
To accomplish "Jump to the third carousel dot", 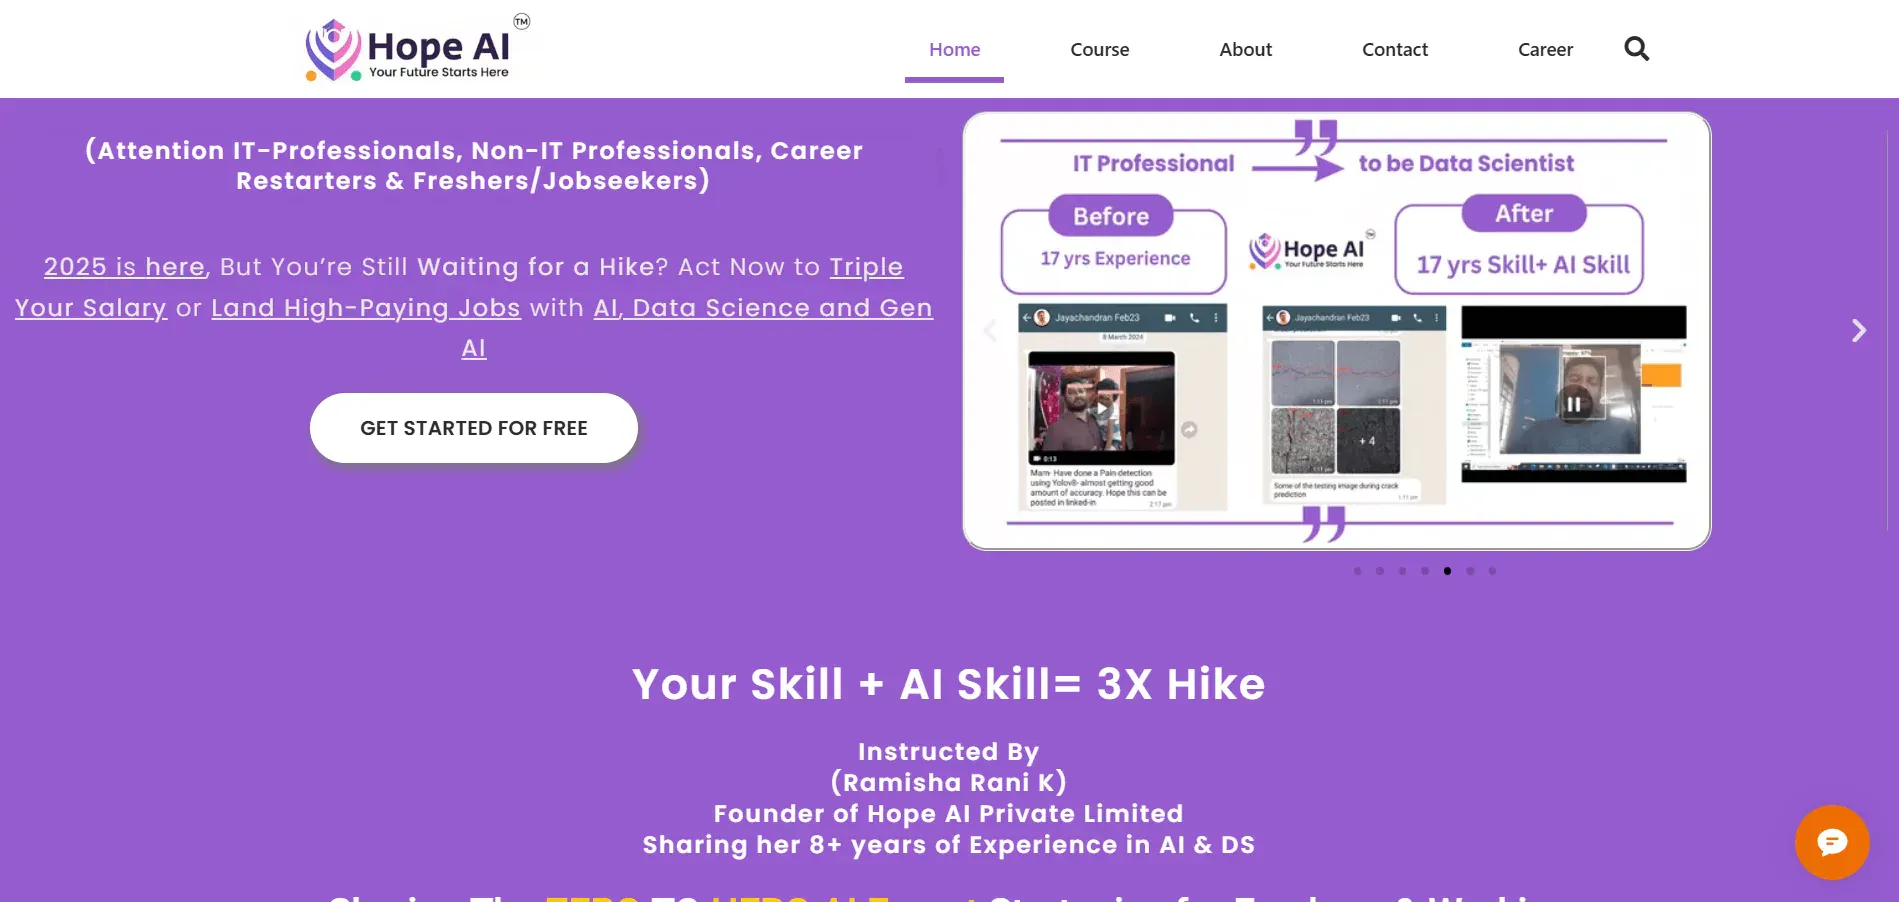I will pyautogui.click(x=1402, y=571).
